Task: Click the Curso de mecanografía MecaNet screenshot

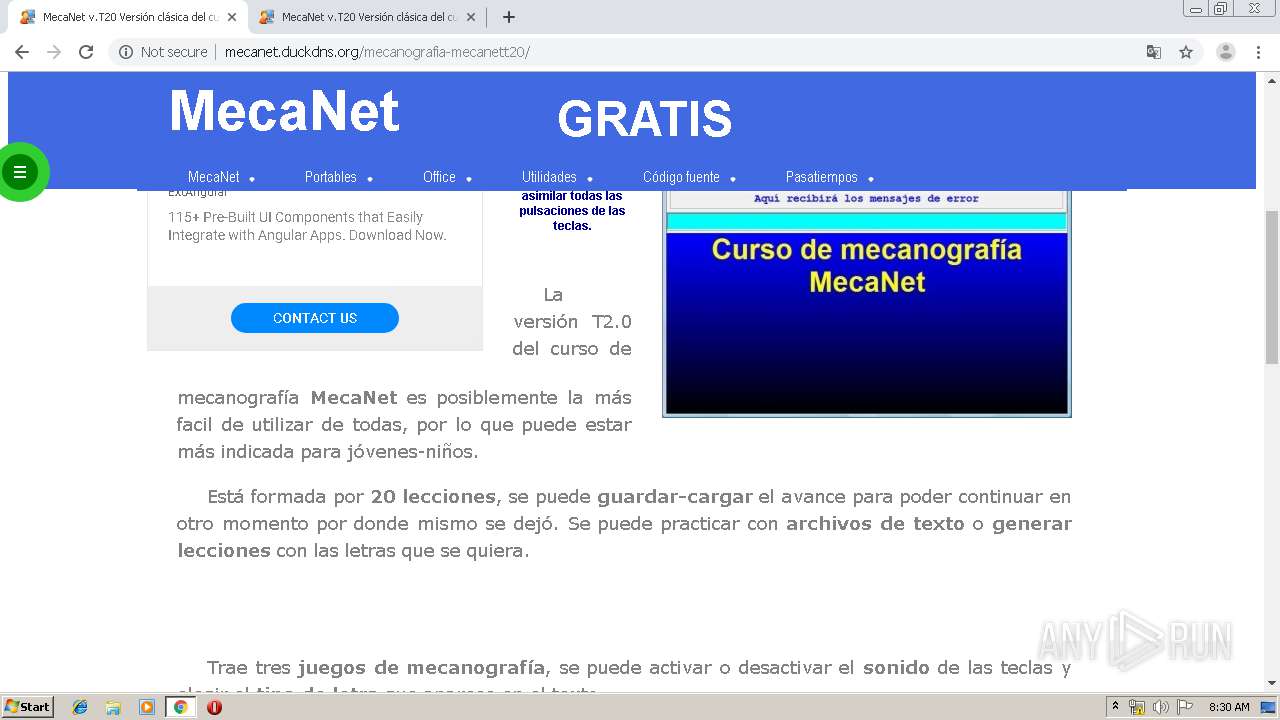Action: point(867,302)
